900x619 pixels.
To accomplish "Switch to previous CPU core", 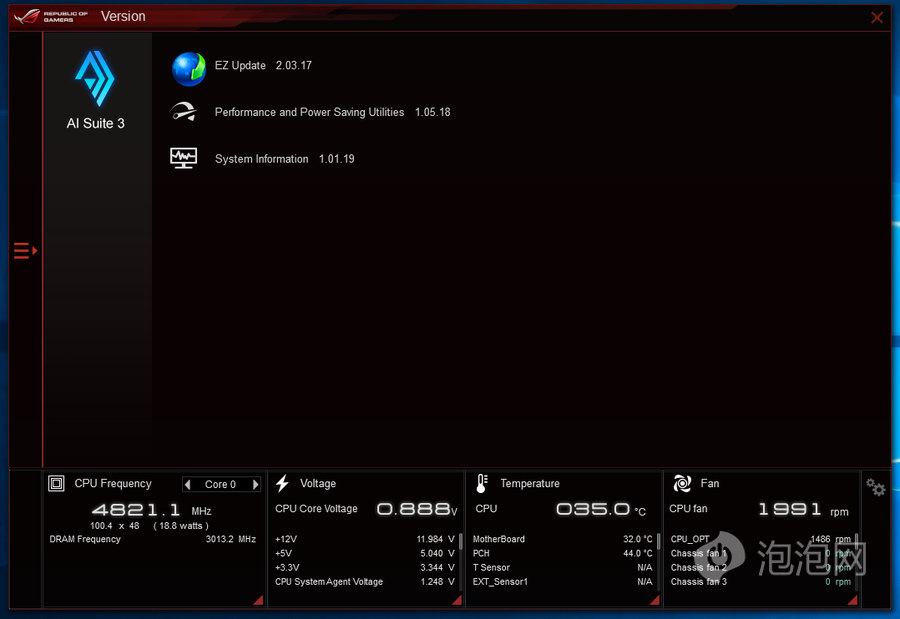I will pos(188,485).
